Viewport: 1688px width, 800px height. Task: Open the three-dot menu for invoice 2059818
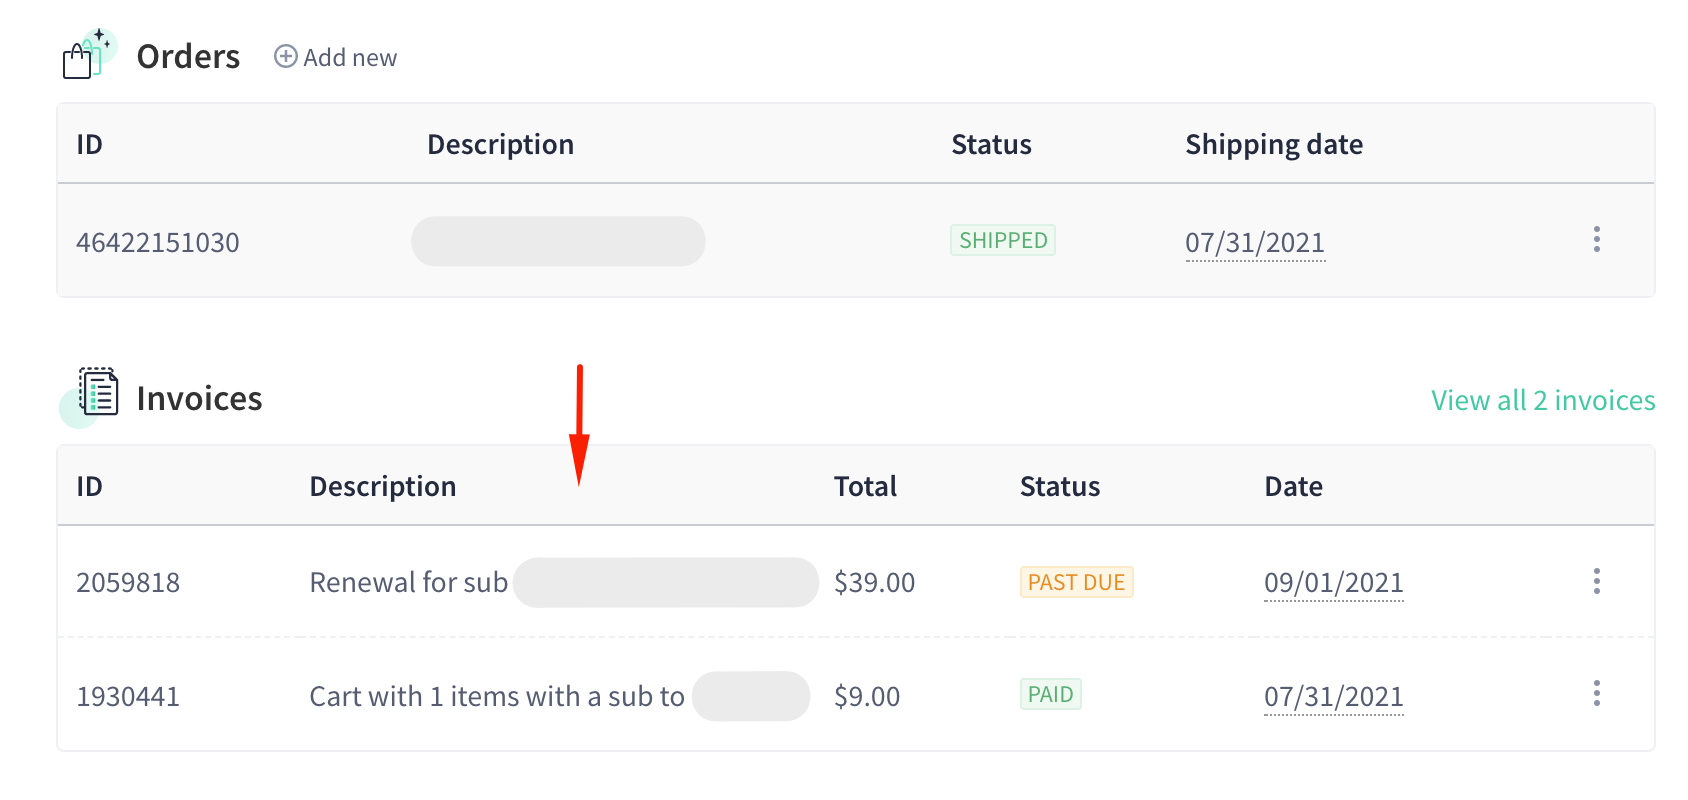1596,581
